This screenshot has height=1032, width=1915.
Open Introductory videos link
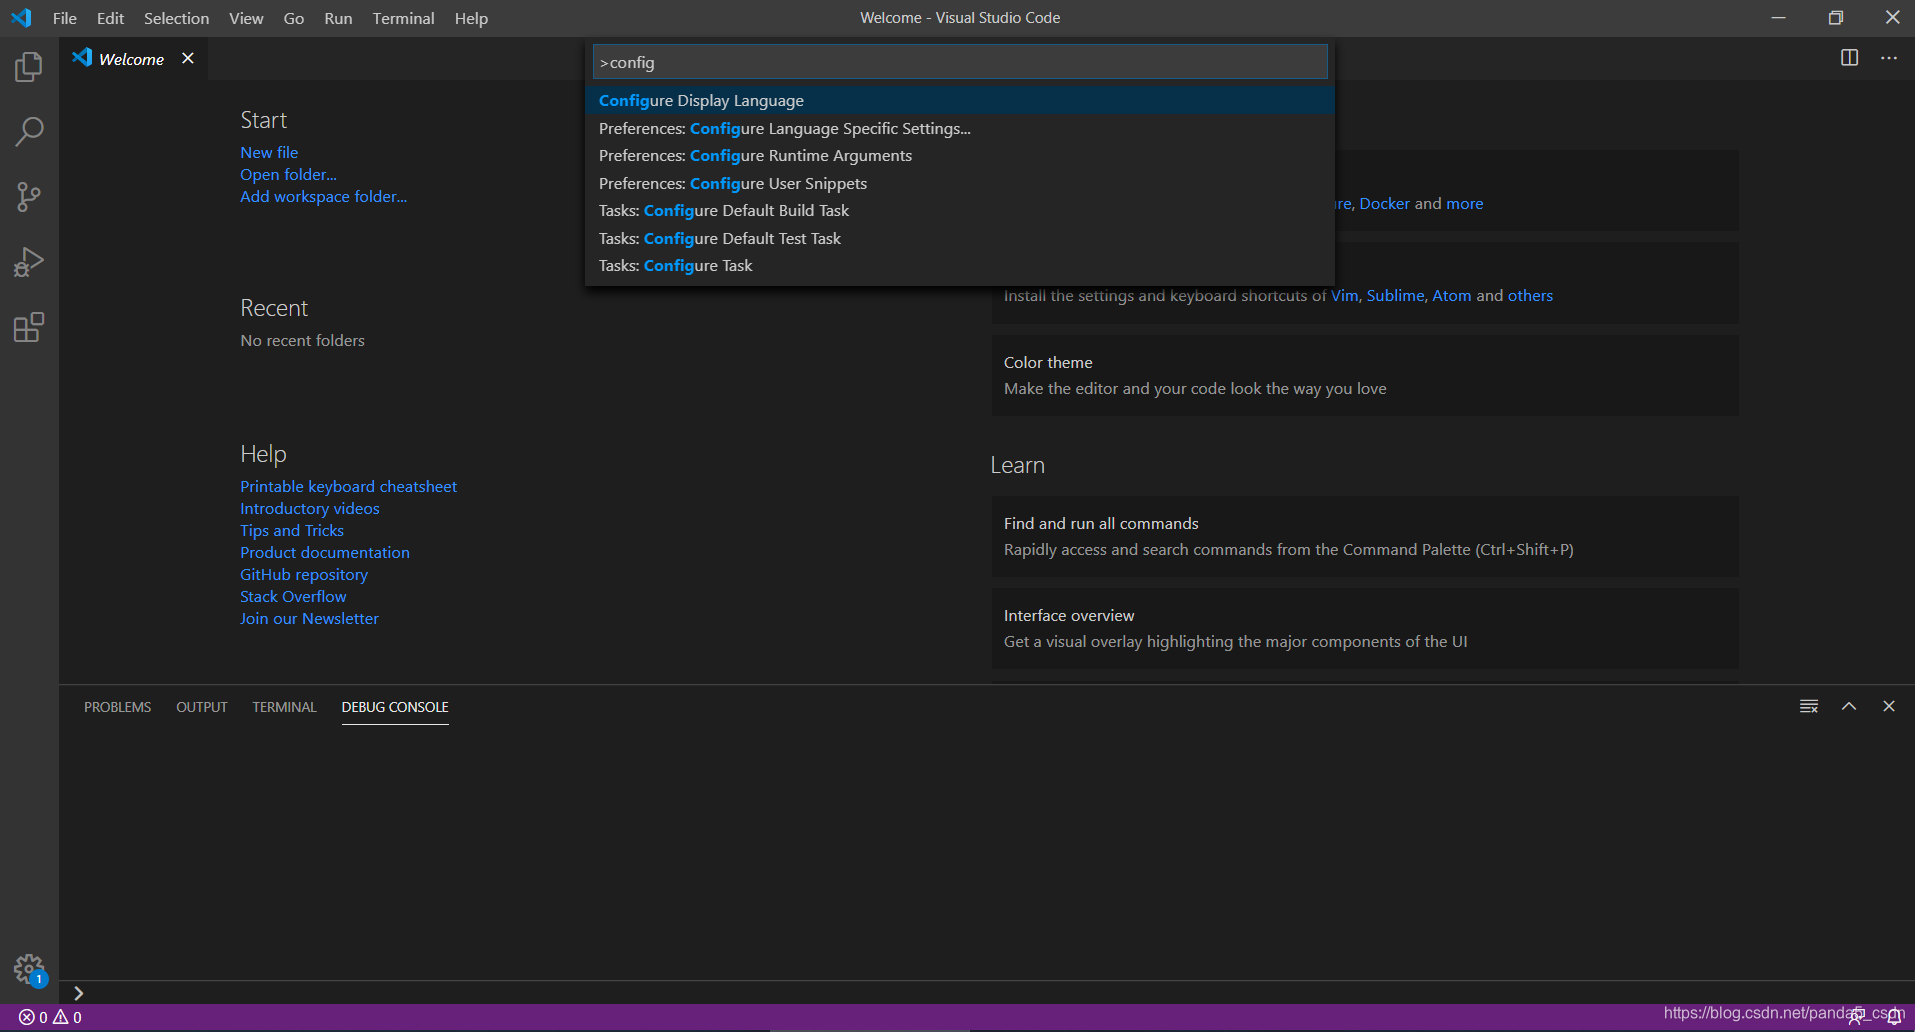click(310, 508)
